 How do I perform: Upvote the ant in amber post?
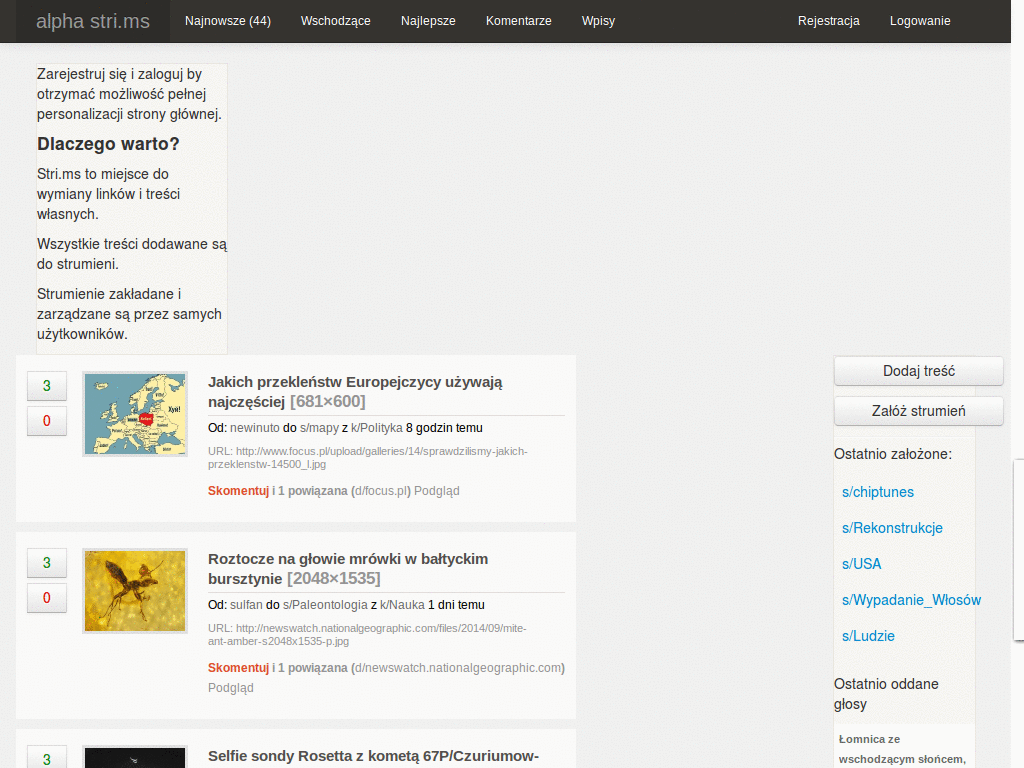(47, 563)
